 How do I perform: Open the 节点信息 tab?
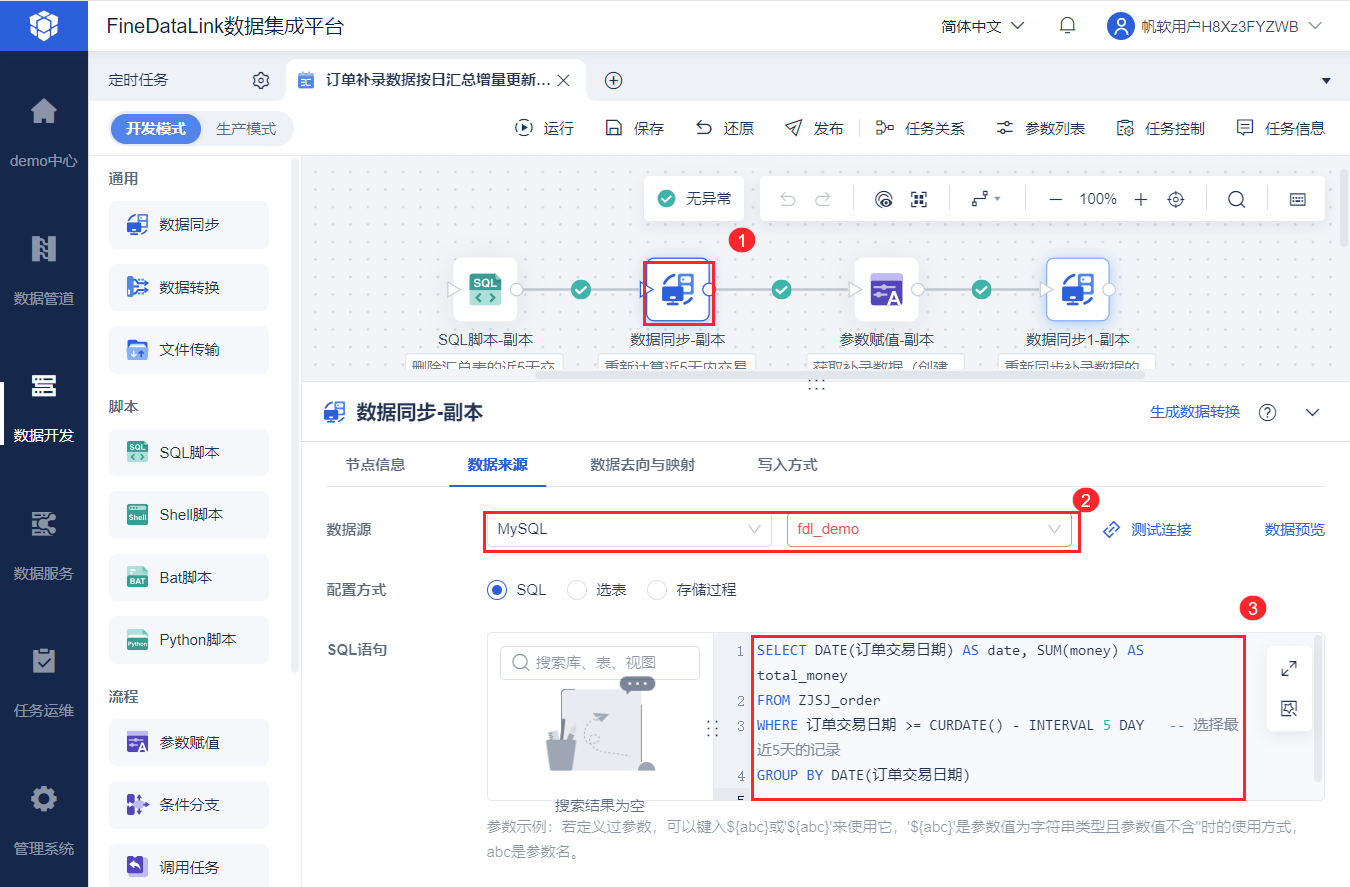(376, 464)
